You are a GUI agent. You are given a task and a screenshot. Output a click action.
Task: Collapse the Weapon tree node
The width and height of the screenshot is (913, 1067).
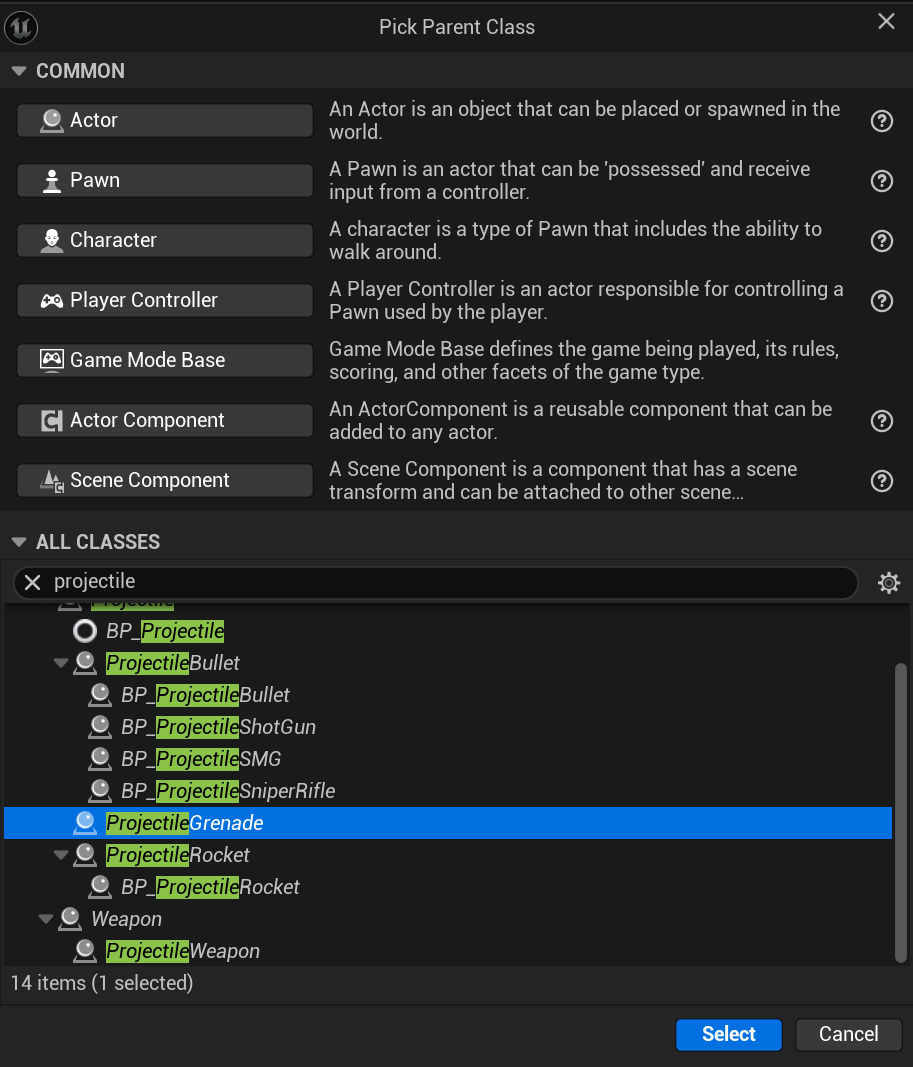46,919
